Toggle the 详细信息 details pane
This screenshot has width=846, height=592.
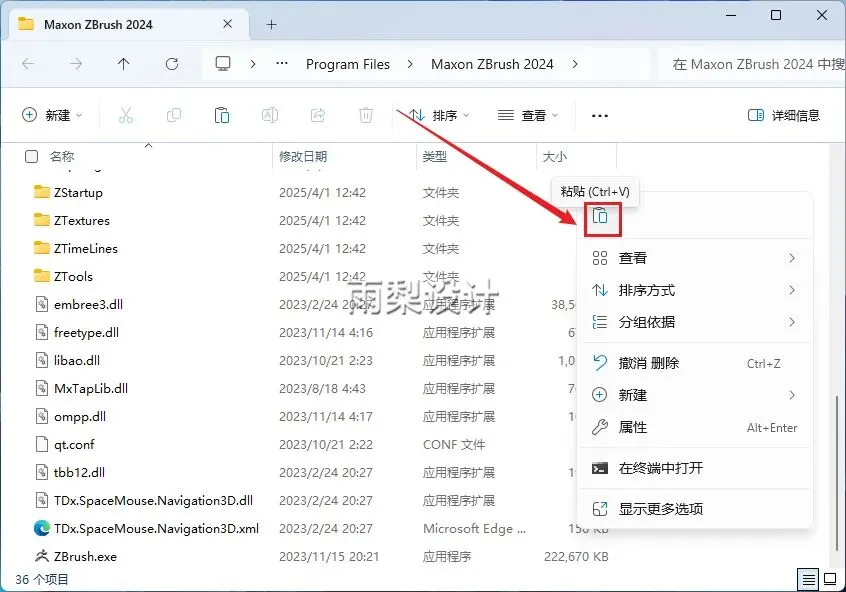click(x=783, y=115)
